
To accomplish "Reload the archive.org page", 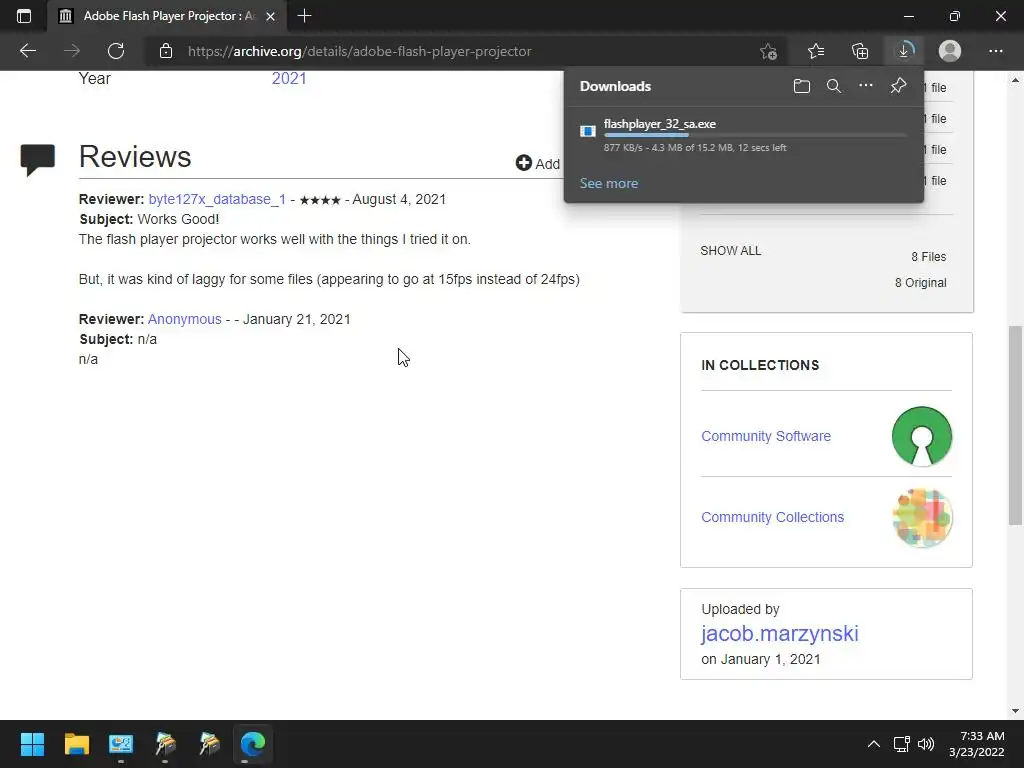I will click(x=116, y=51).
